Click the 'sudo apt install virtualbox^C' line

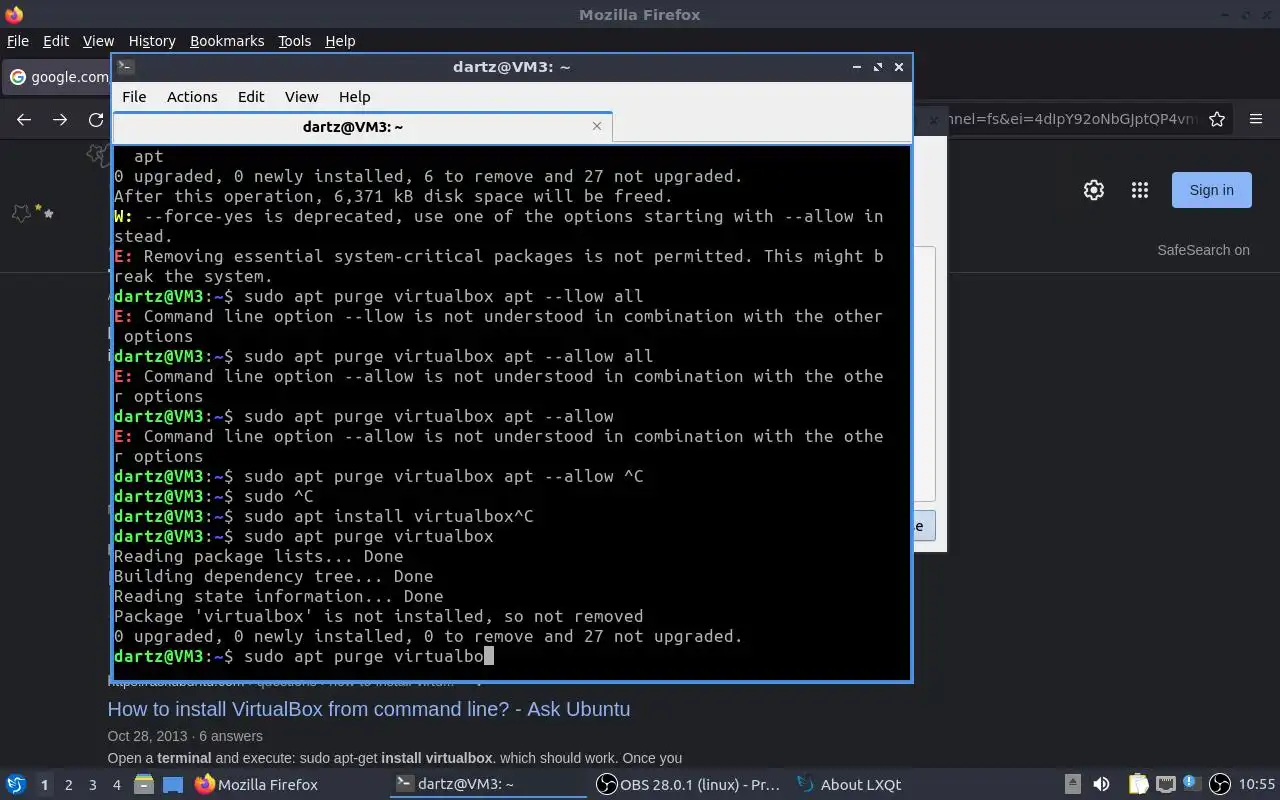[x=324, y=516]
